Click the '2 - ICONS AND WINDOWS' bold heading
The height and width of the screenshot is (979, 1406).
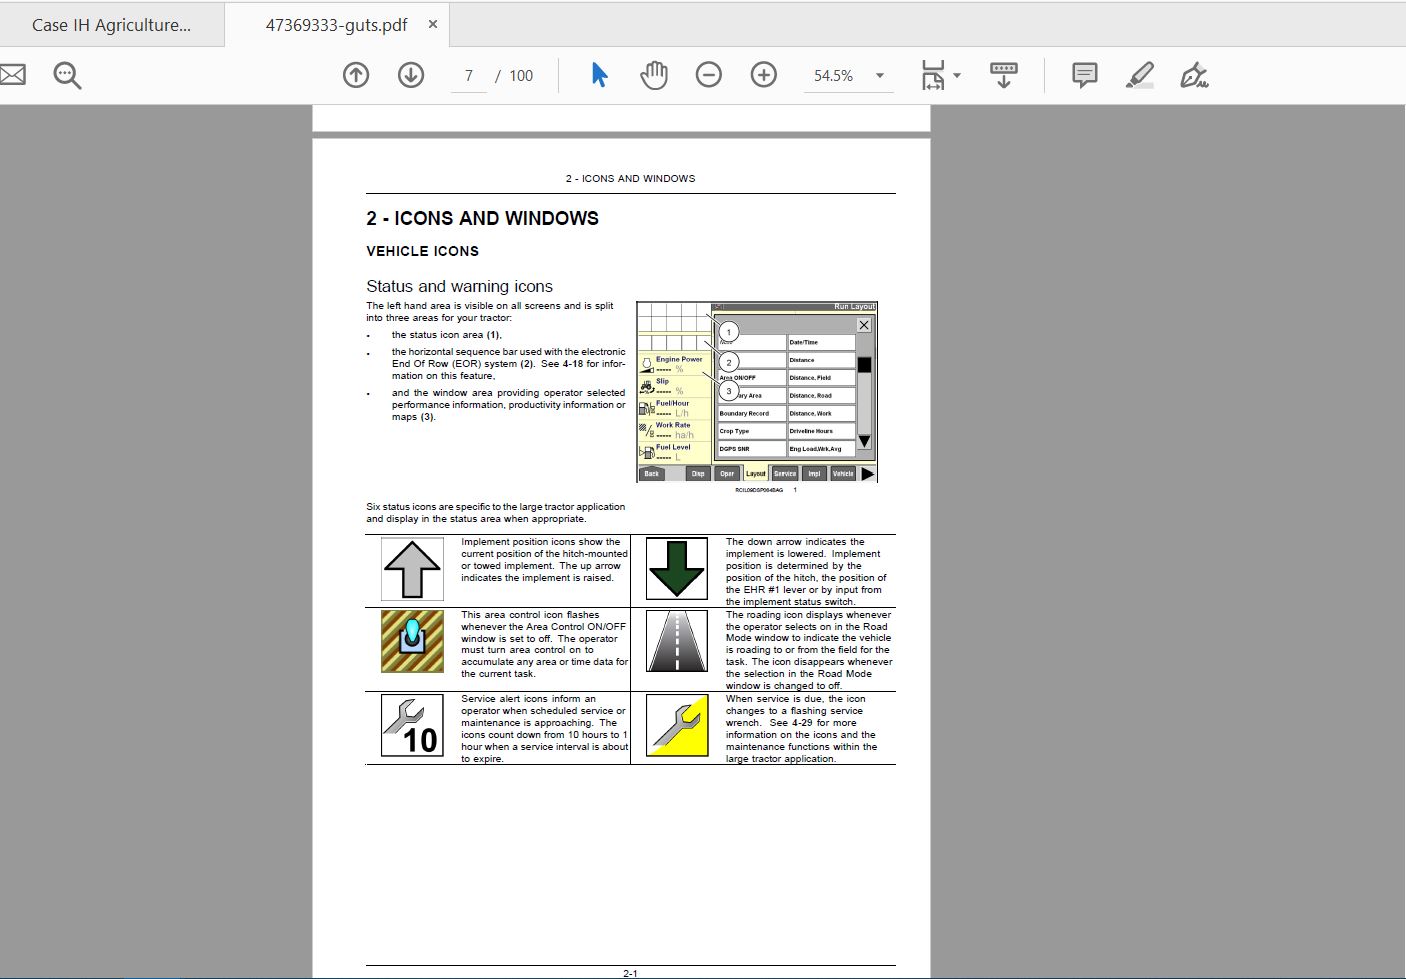pyautogui.click(x=482, y=218)
